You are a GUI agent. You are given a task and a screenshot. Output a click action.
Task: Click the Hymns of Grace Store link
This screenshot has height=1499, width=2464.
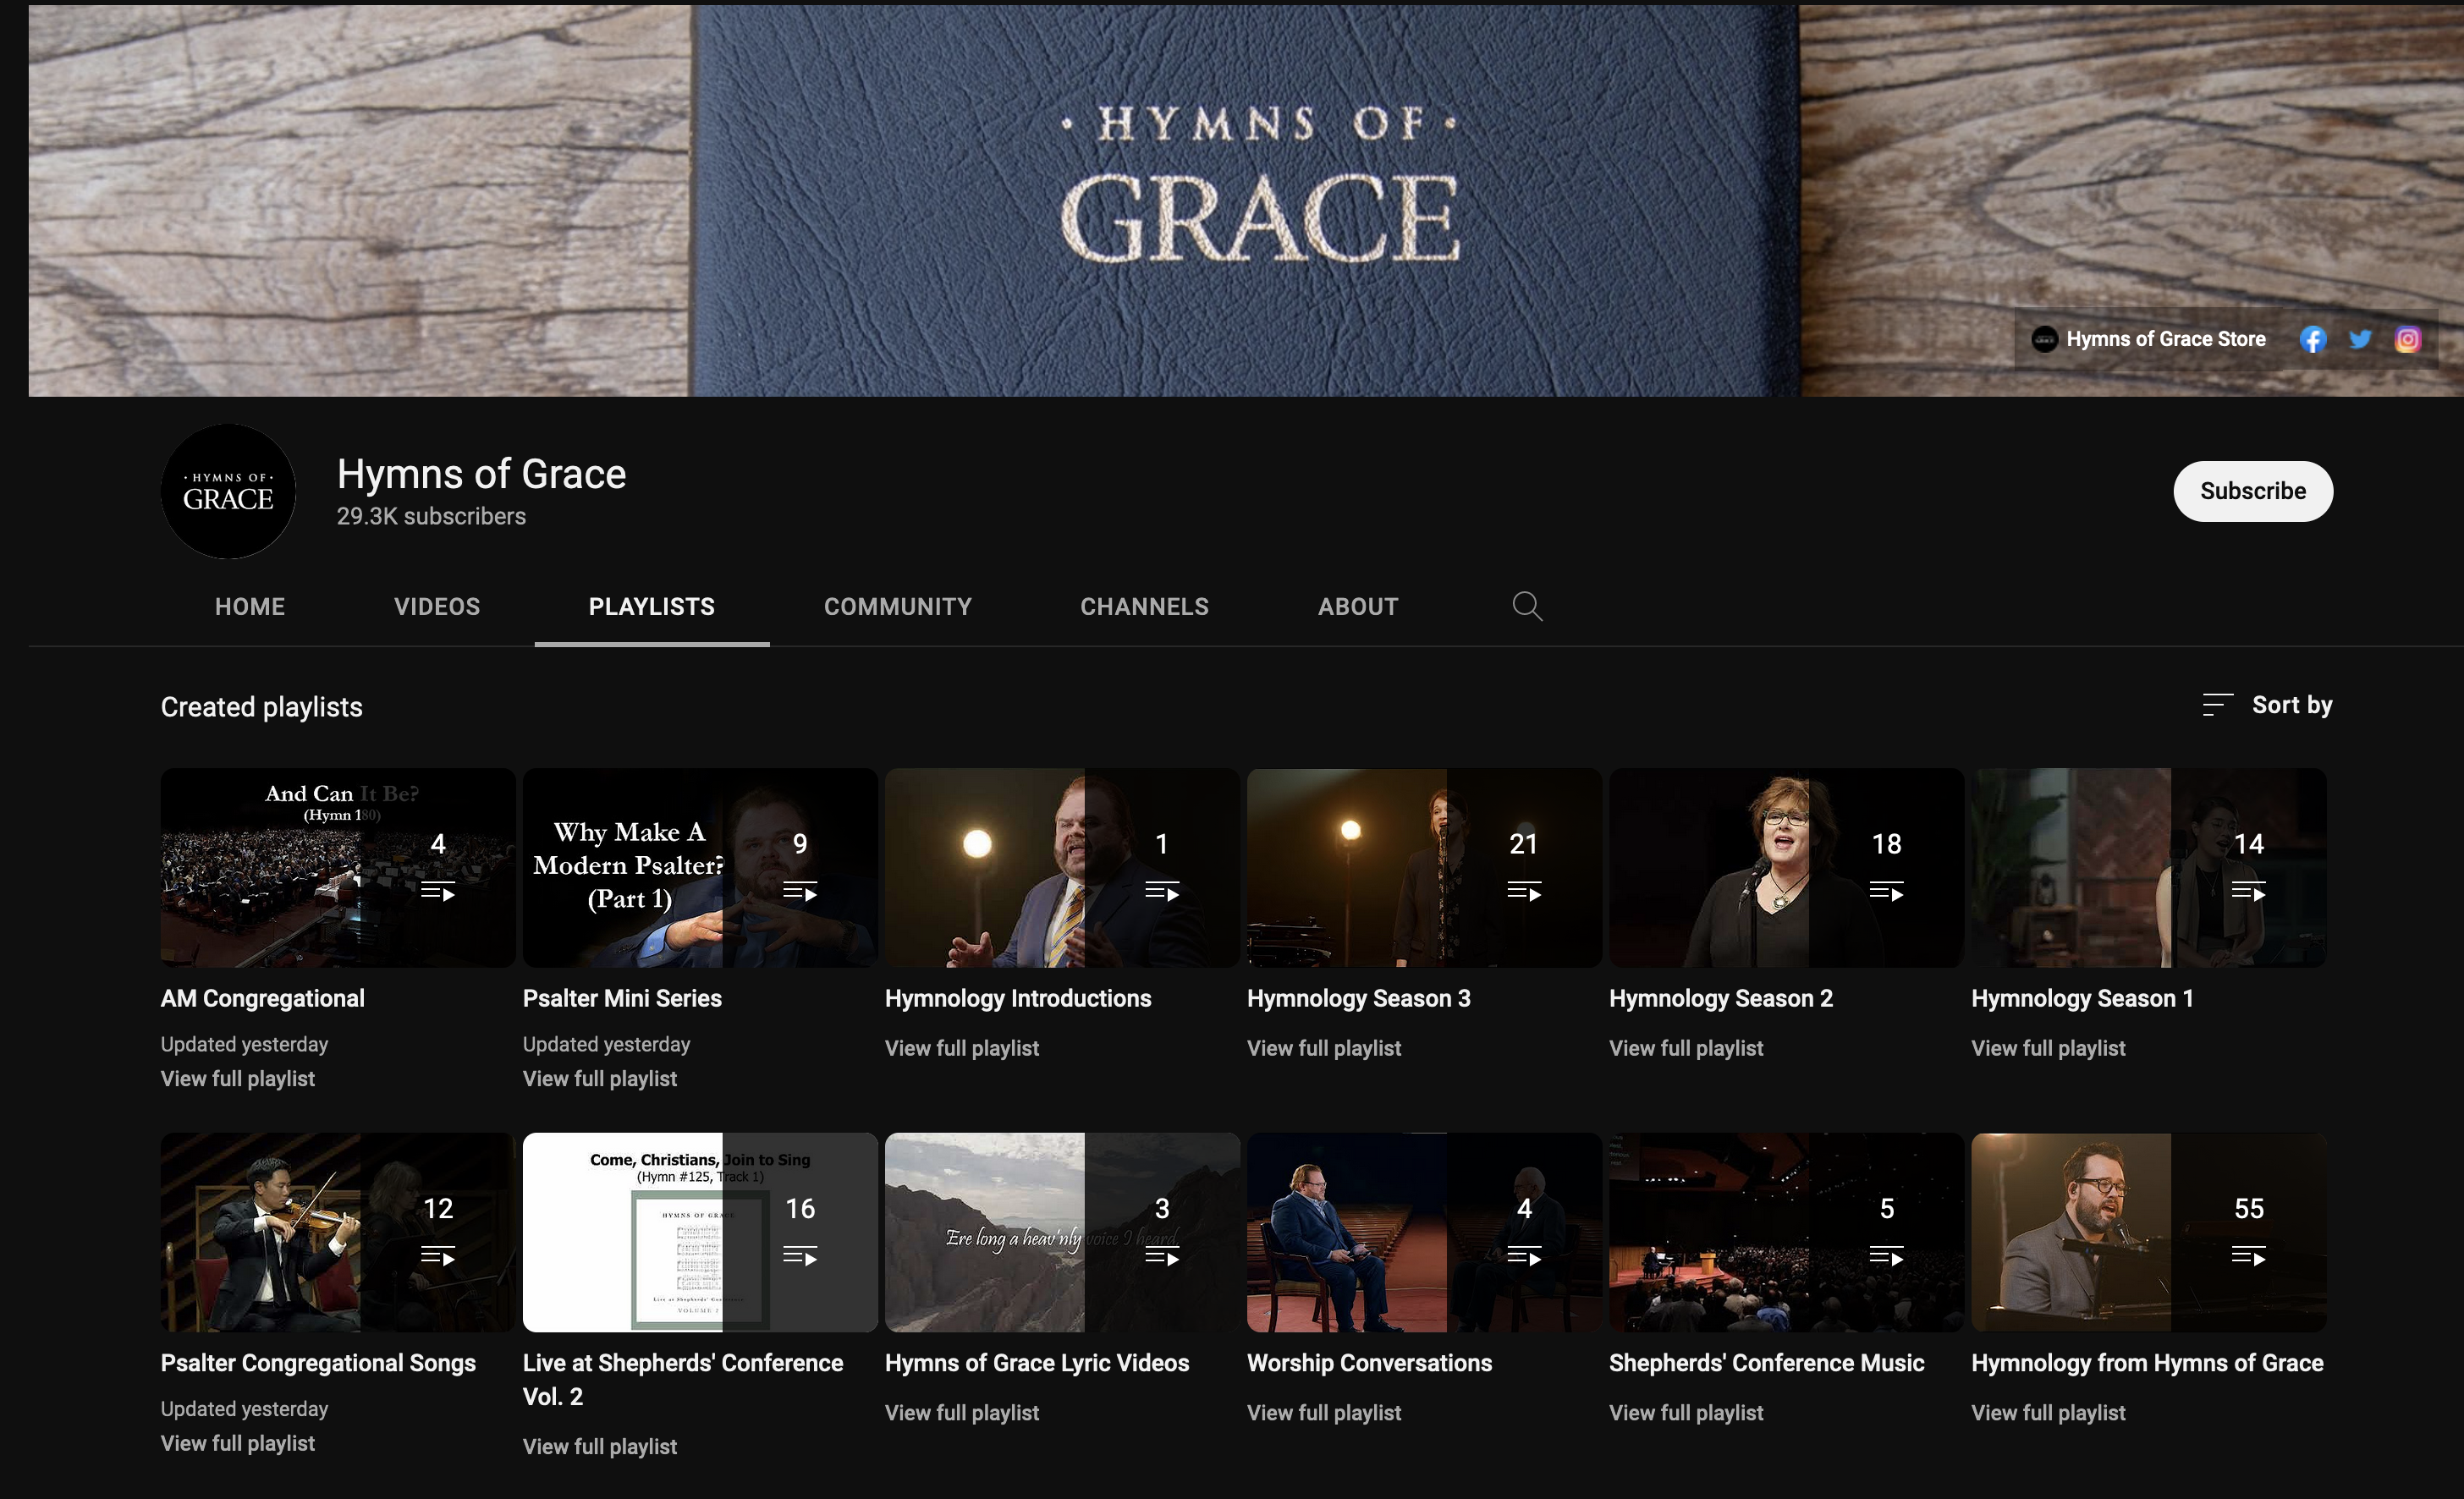(2149, 339)
